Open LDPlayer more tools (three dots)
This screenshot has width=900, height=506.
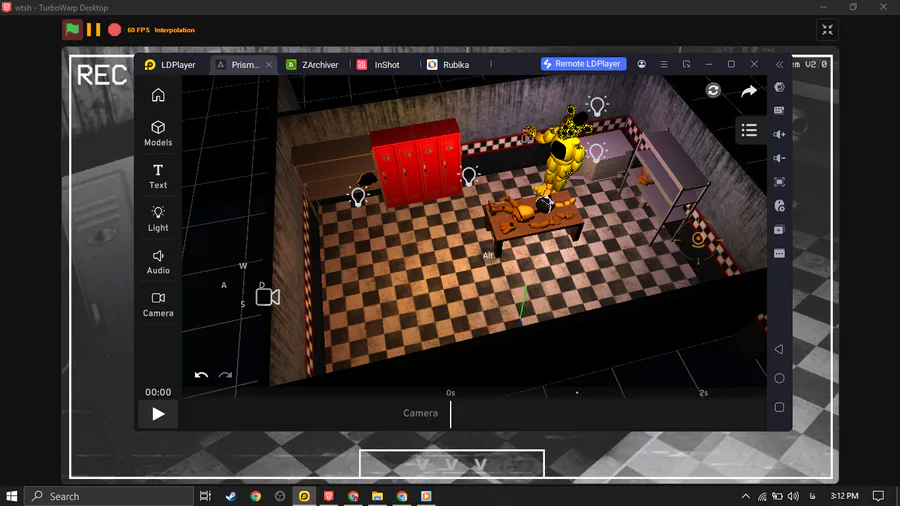point(779,254)
